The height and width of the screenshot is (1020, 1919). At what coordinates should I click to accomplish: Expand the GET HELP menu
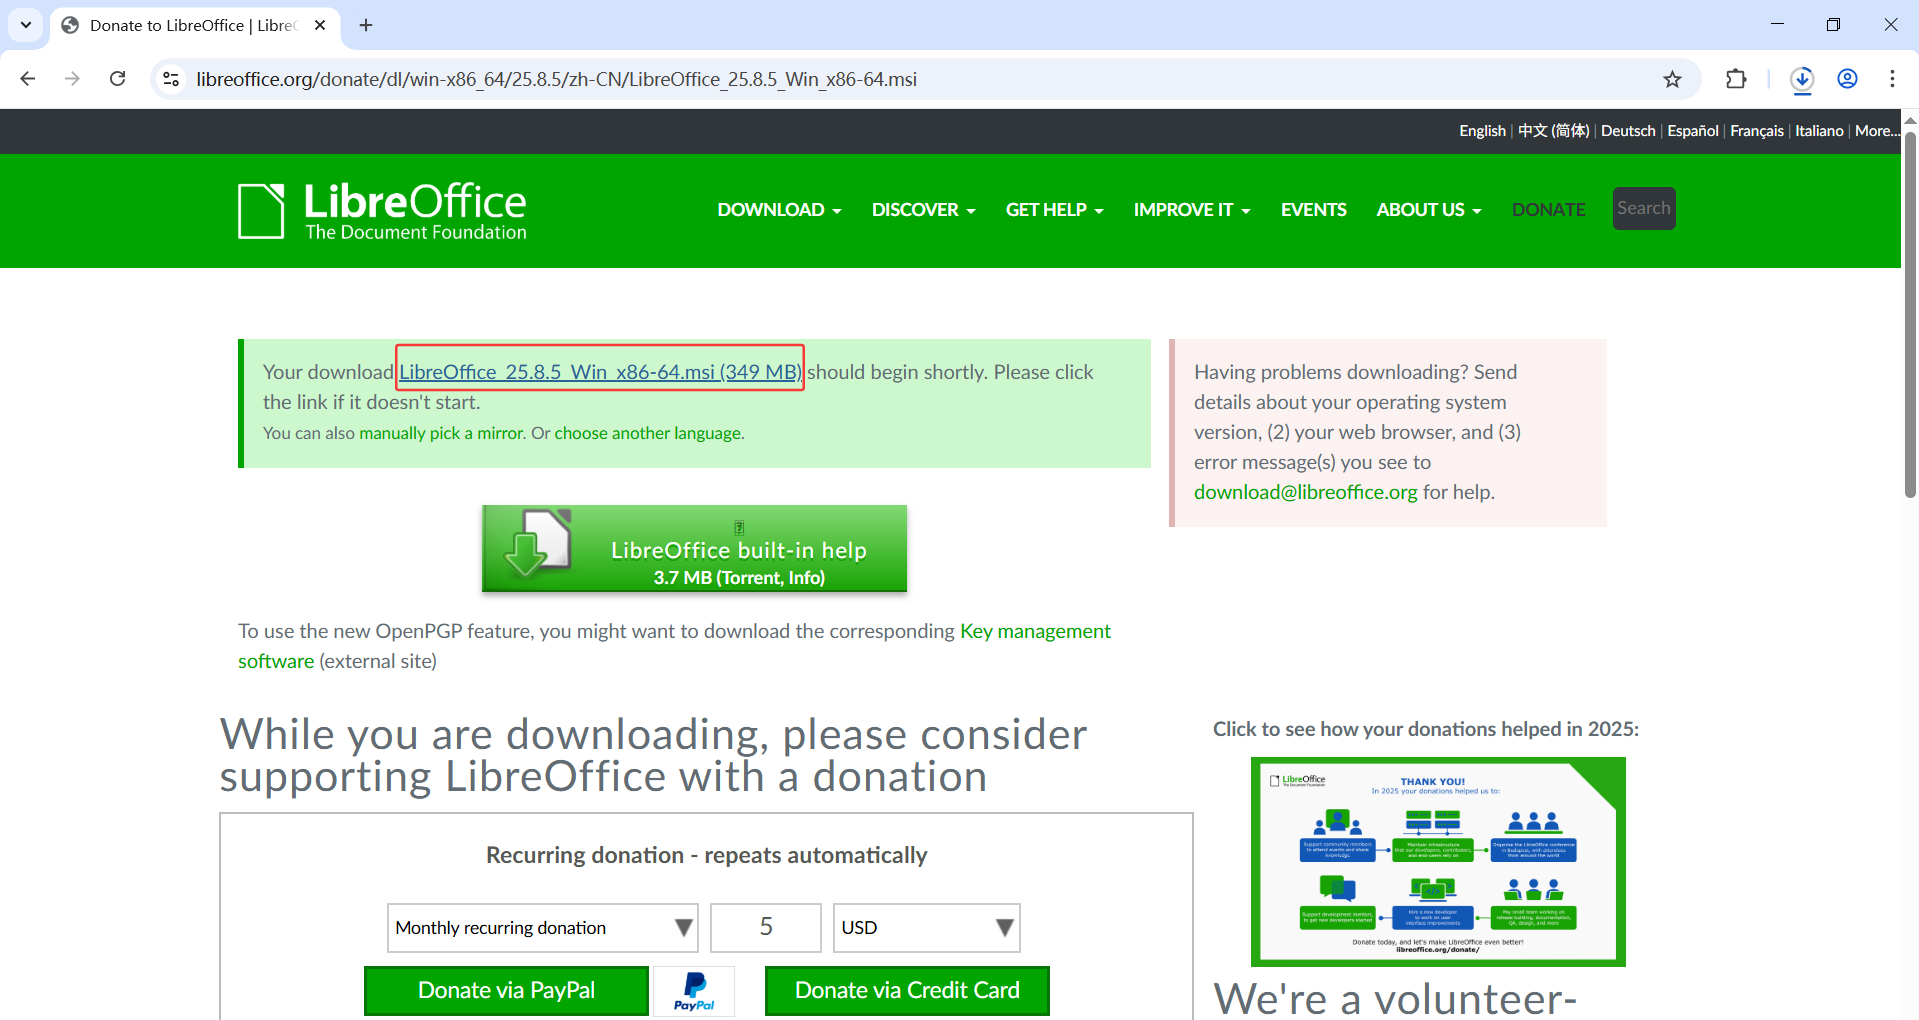pyautogui.click(x=1054, y=210)
